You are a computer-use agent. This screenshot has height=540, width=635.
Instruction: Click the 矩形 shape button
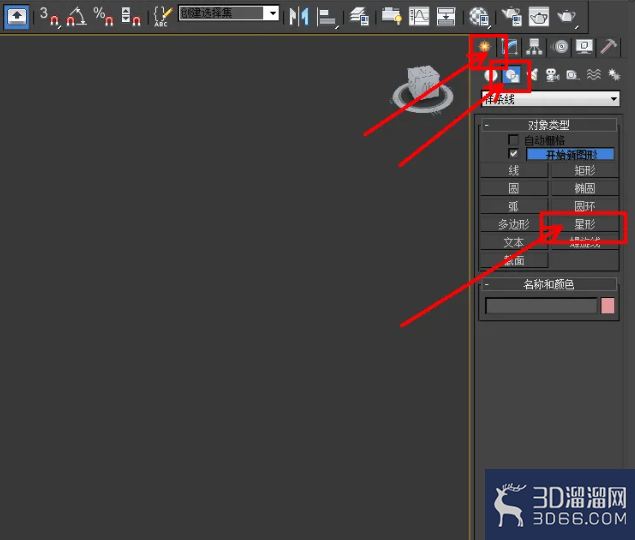click(x=585, y=171)
